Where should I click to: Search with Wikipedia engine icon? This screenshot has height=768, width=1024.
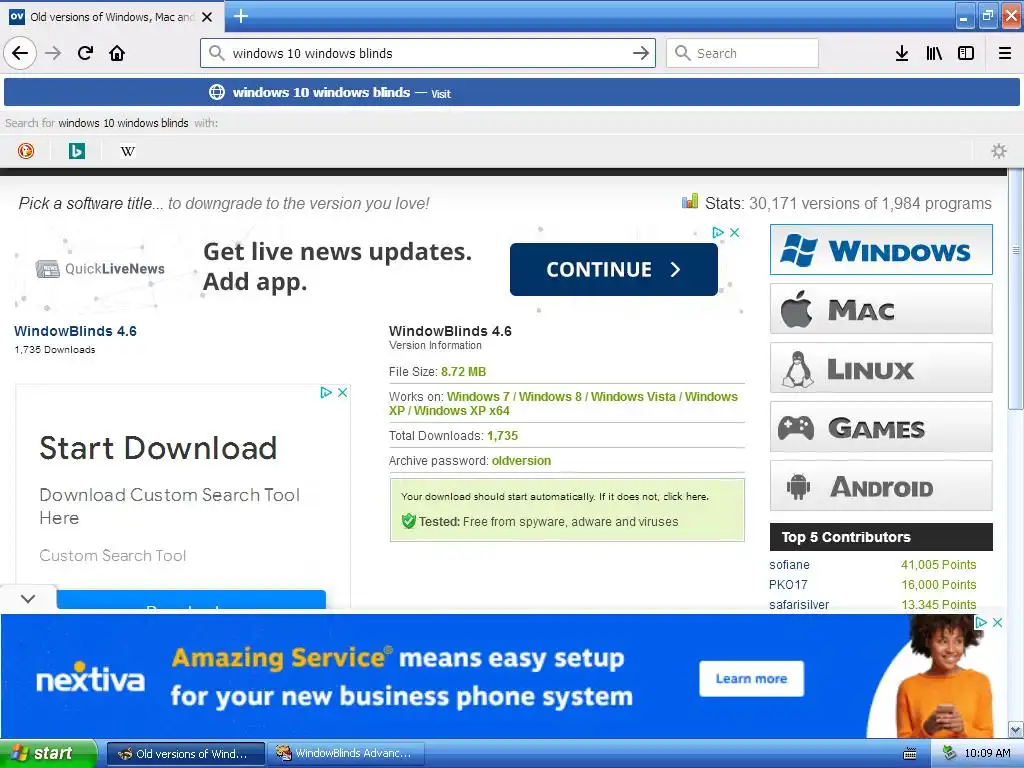click(128, 151)
